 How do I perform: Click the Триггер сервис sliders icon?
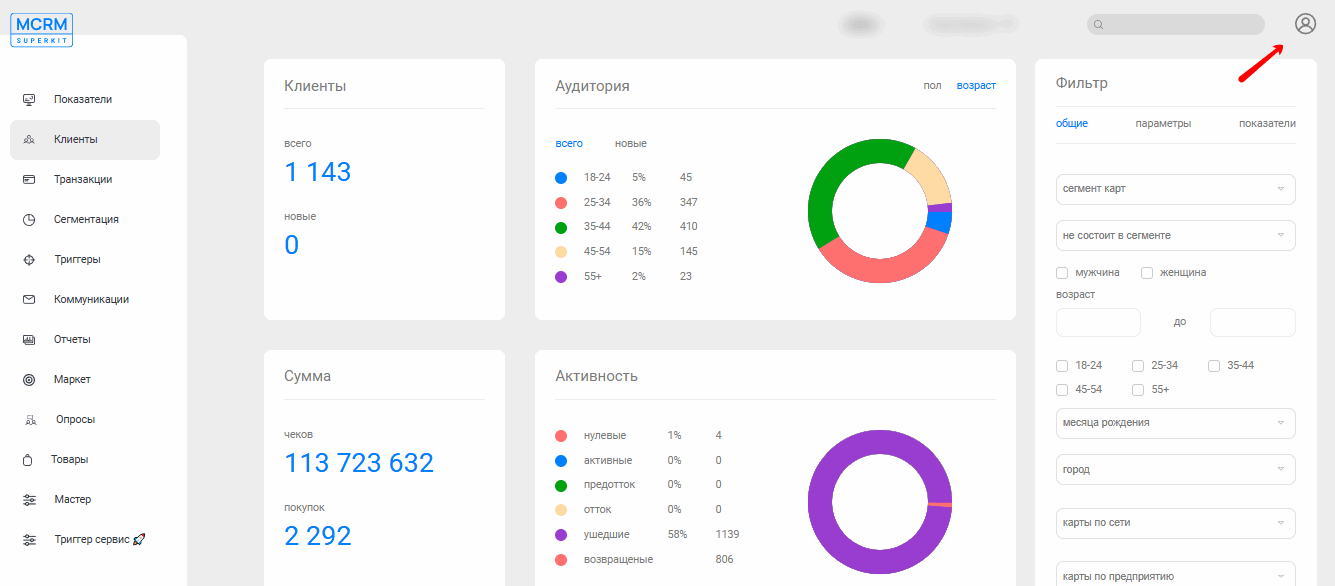coord(29,540)
